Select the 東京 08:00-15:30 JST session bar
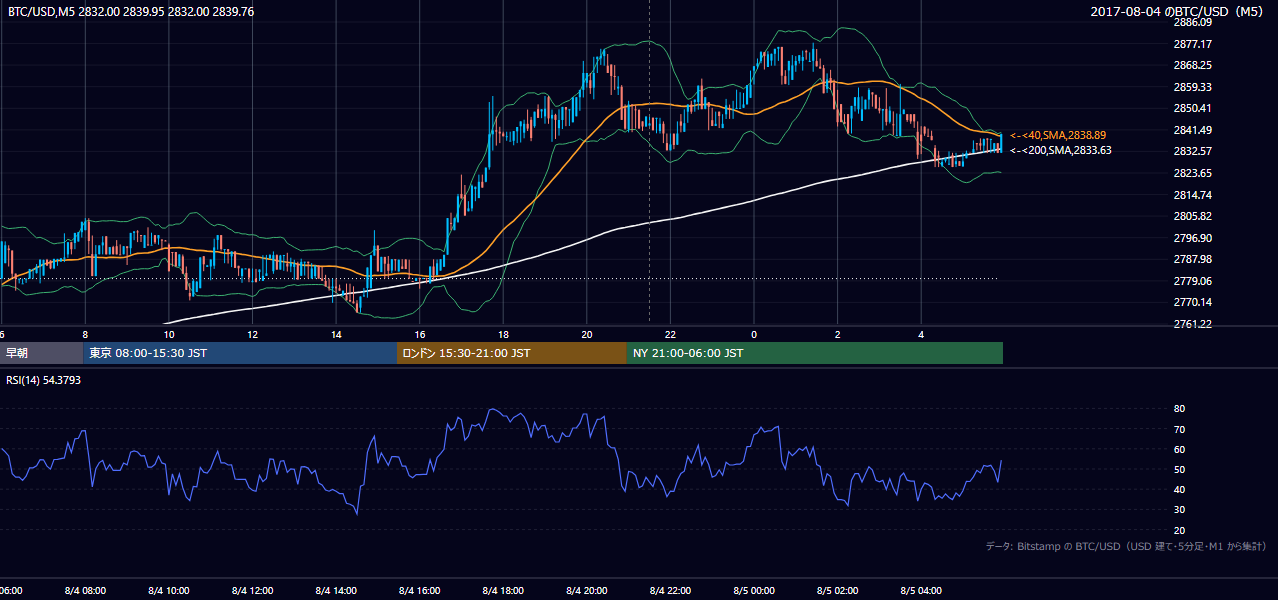Viewport: 1278px width, 600px height. pos(240,353)
